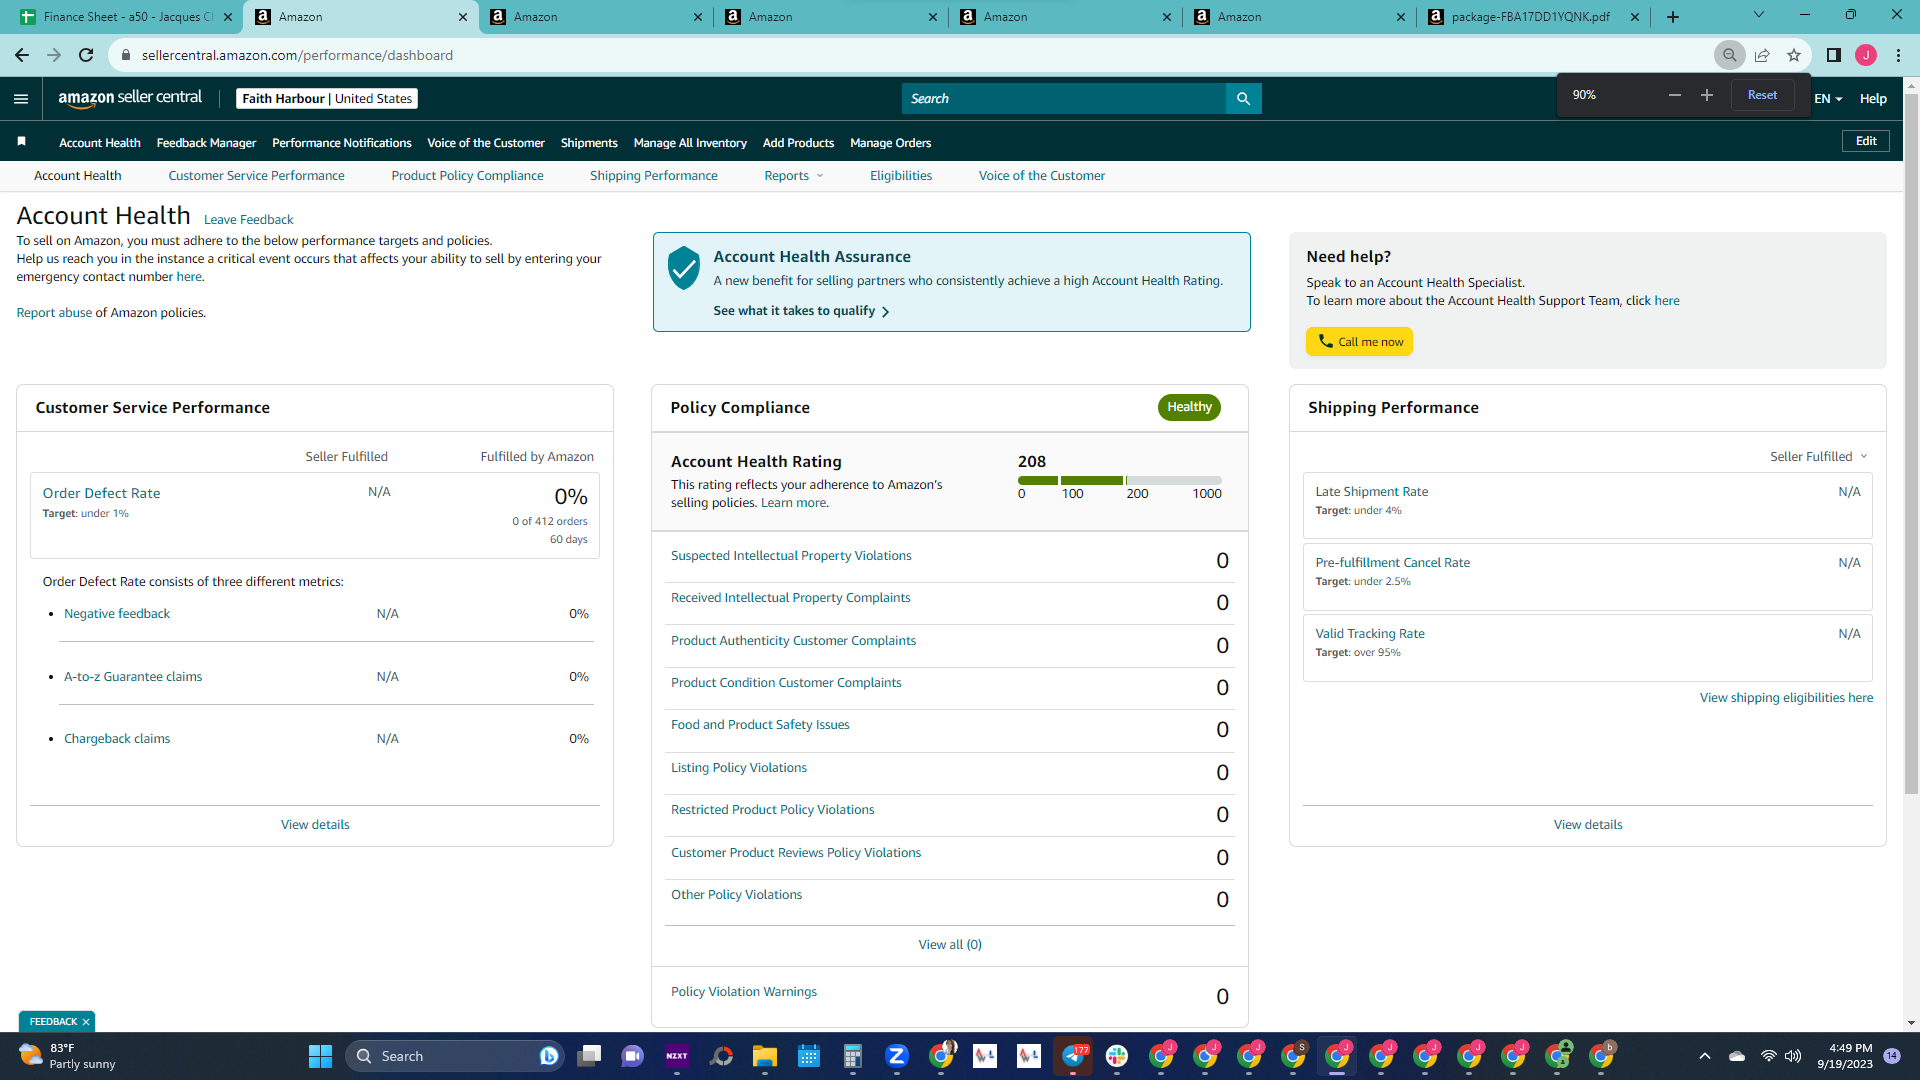
Task: Click the search magnifier button
Action: 1243,98
